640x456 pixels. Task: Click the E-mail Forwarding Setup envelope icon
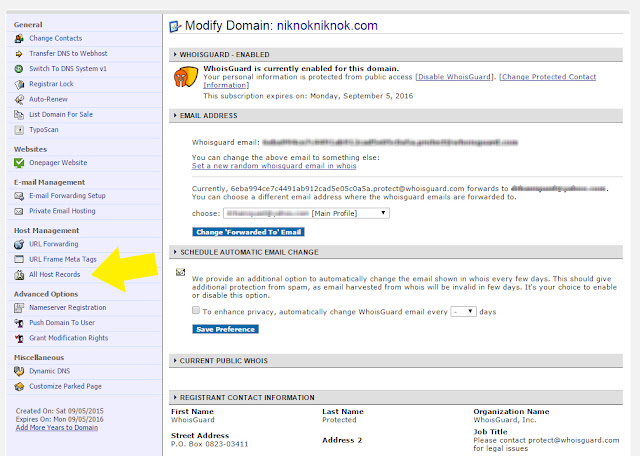[x=19, y=196]
